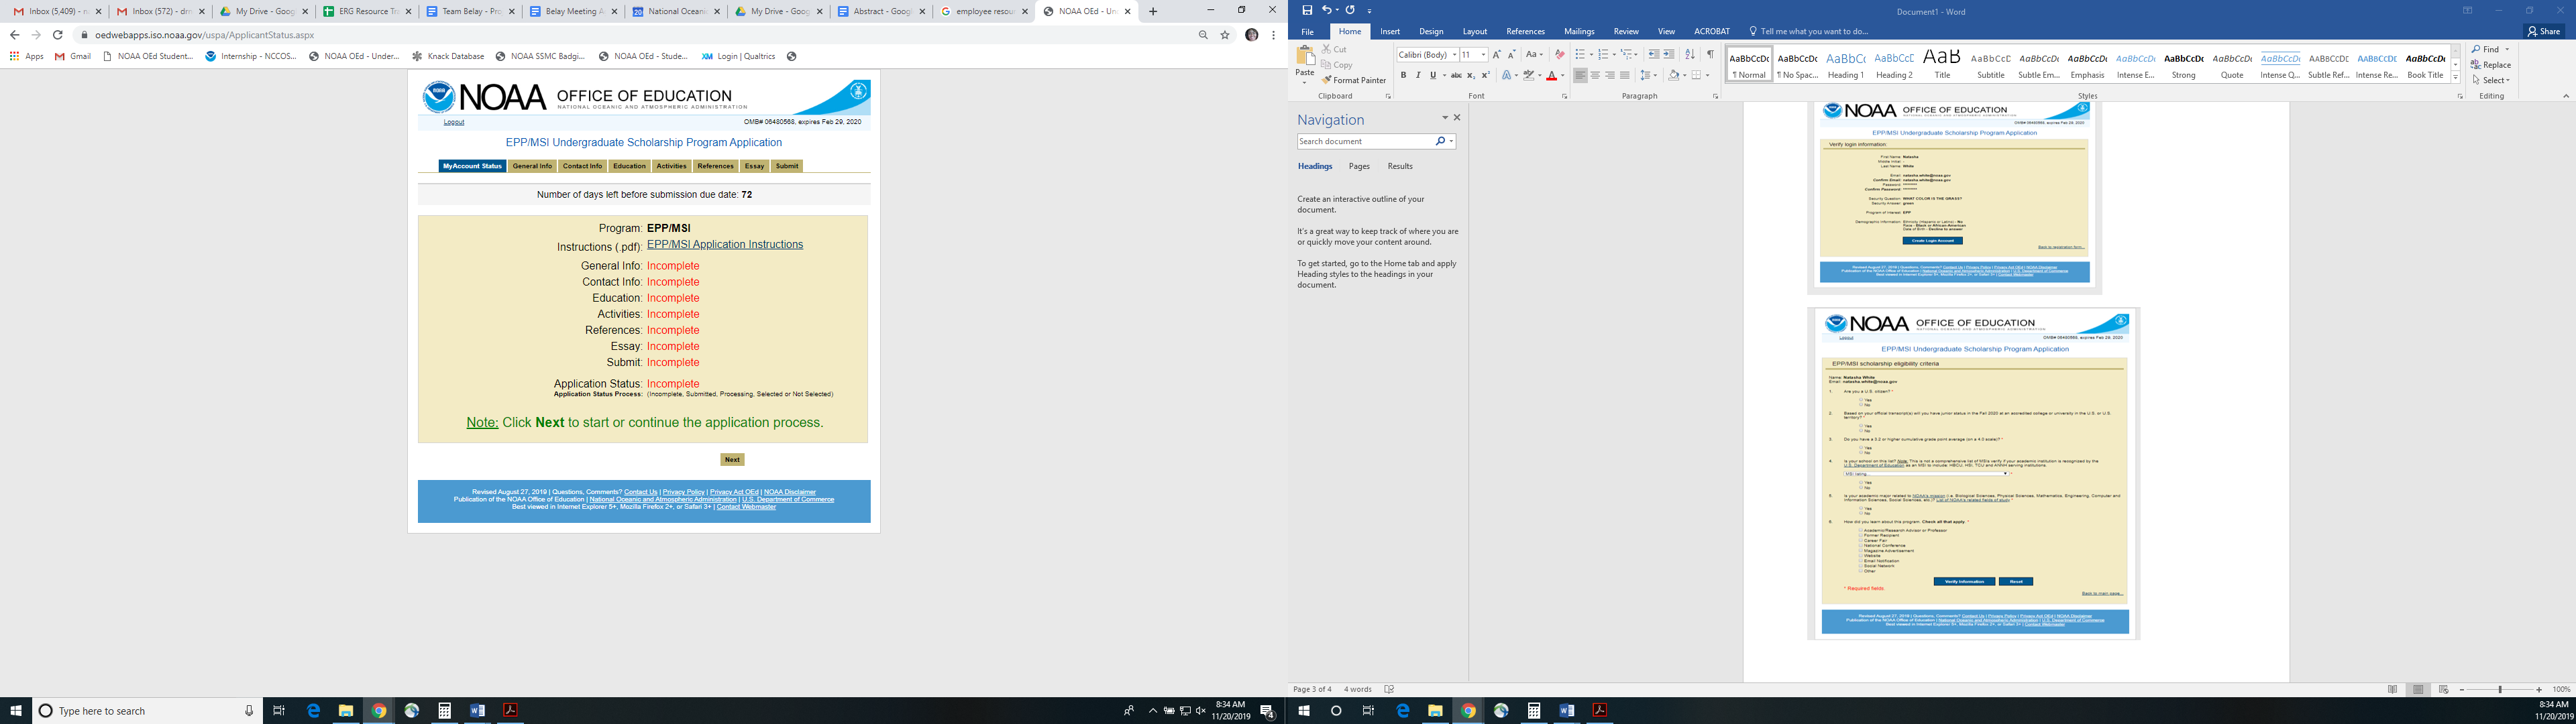Click the Increase Indent icon
Image resolution: width=2576 pixels, height=724 pixels.
[1669, 55]
